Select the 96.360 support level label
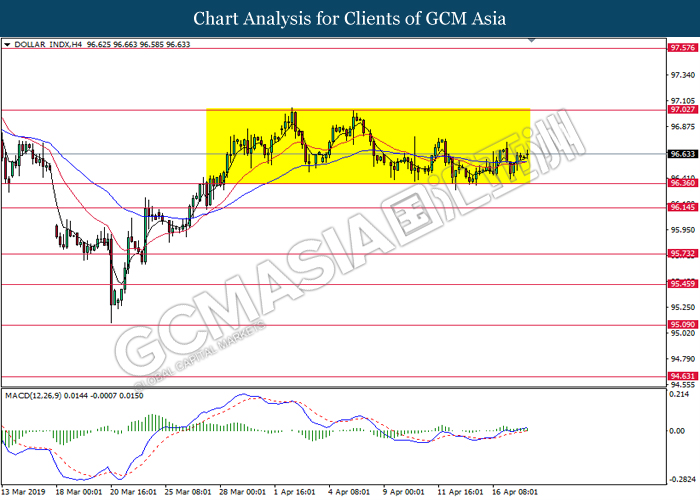 coord(683,183)
